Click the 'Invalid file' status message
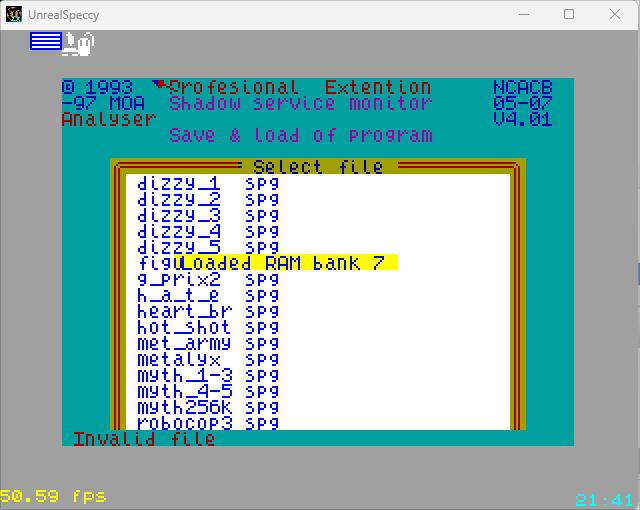Viewport: 640px width, 510px height. click(x=144, y=439)
